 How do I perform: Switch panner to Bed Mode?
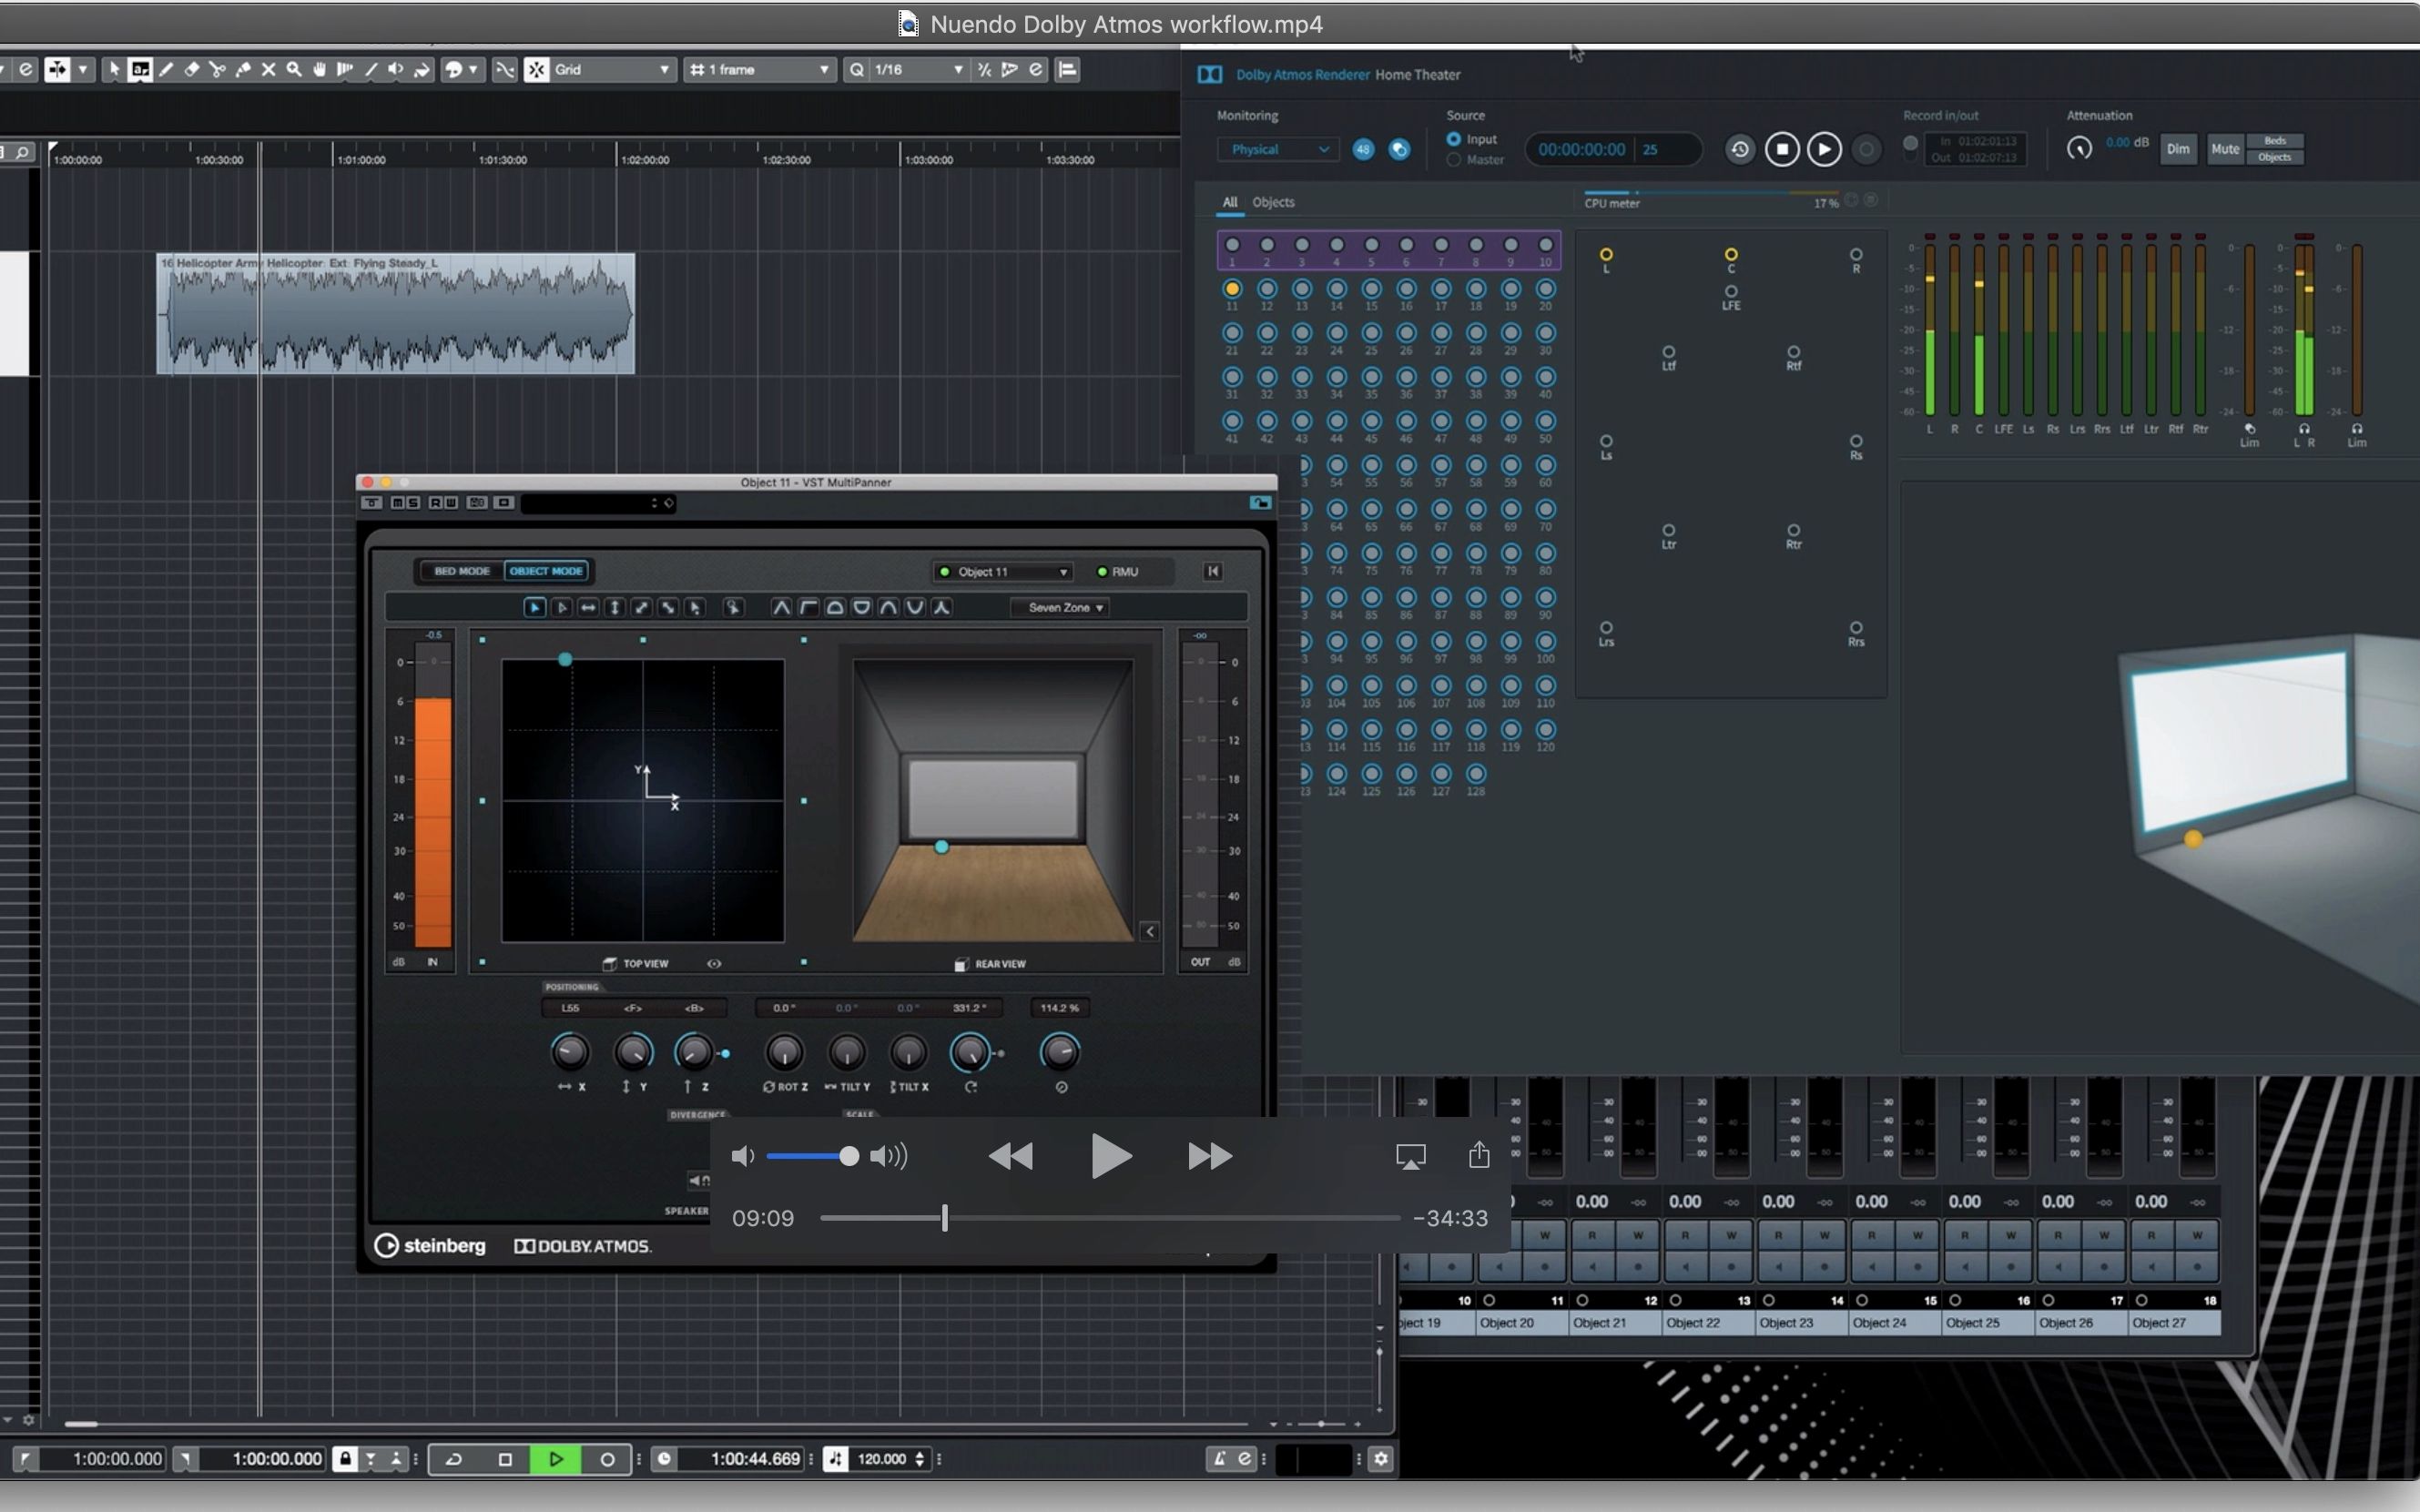(462, 571)
